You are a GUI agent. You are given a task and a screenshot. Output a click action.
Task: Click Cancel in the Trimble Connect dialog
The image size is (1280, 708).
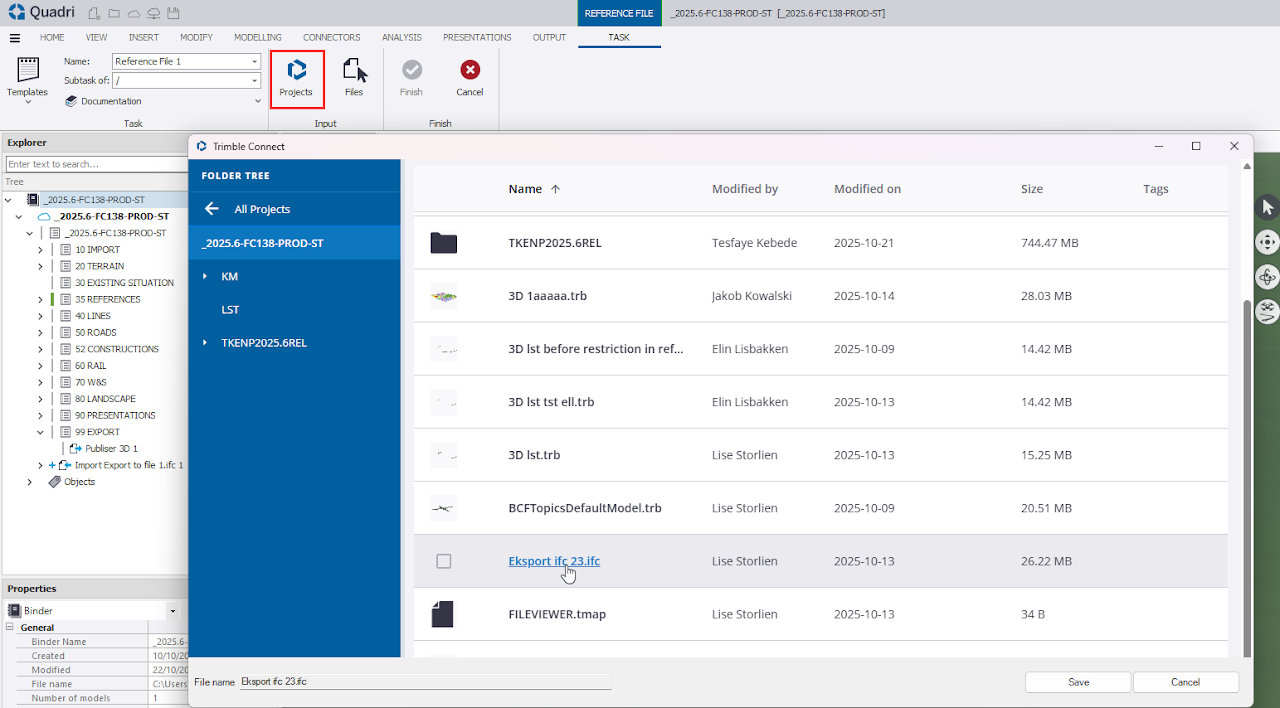click(x=1186, y=682)
